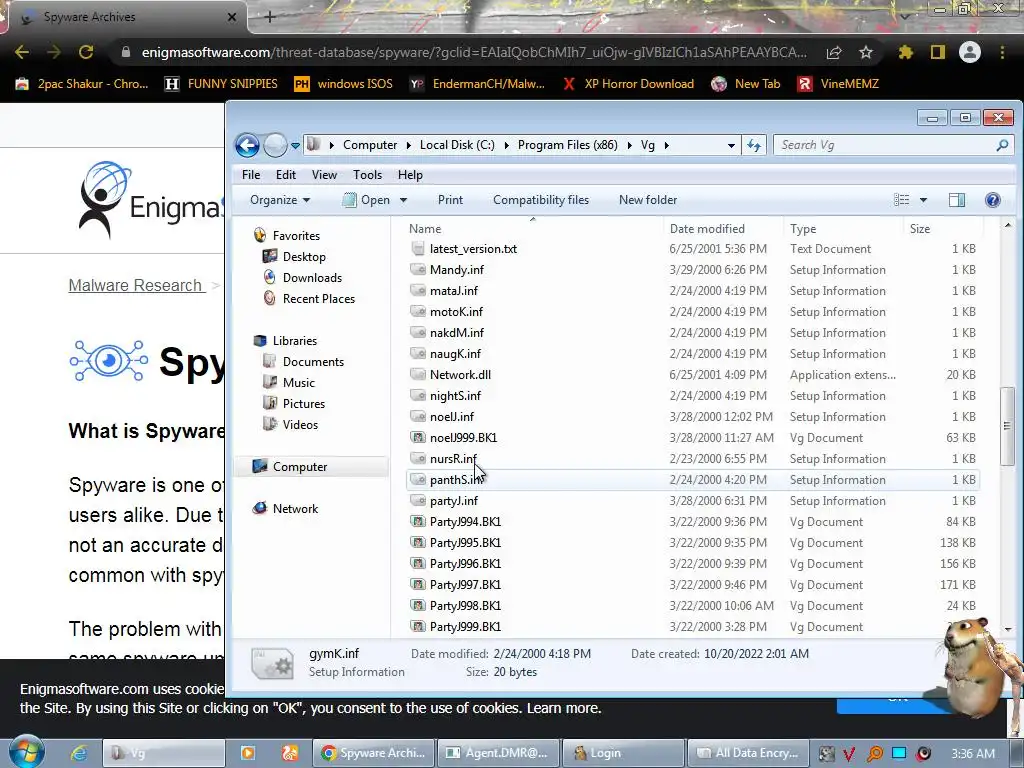Select Libraries in navigation pane
The height and width of the screenshot is (768, 1024).
click(x=295, y=341)
